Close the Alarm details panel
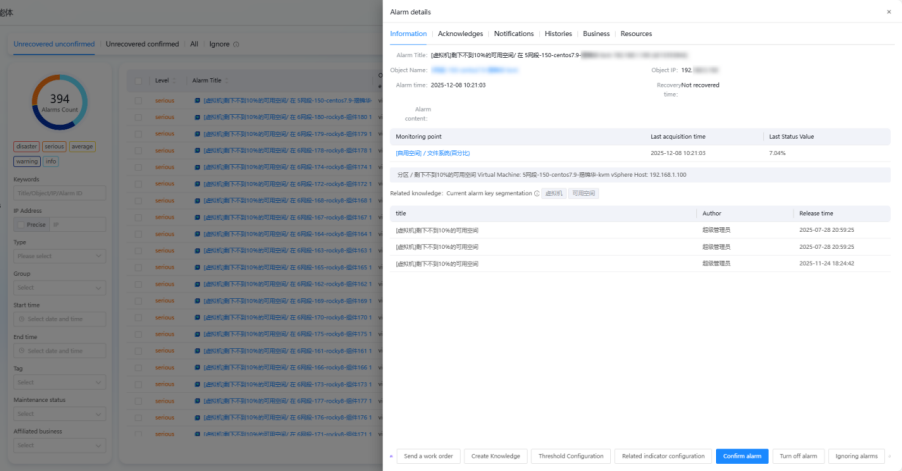 point(889,12)
